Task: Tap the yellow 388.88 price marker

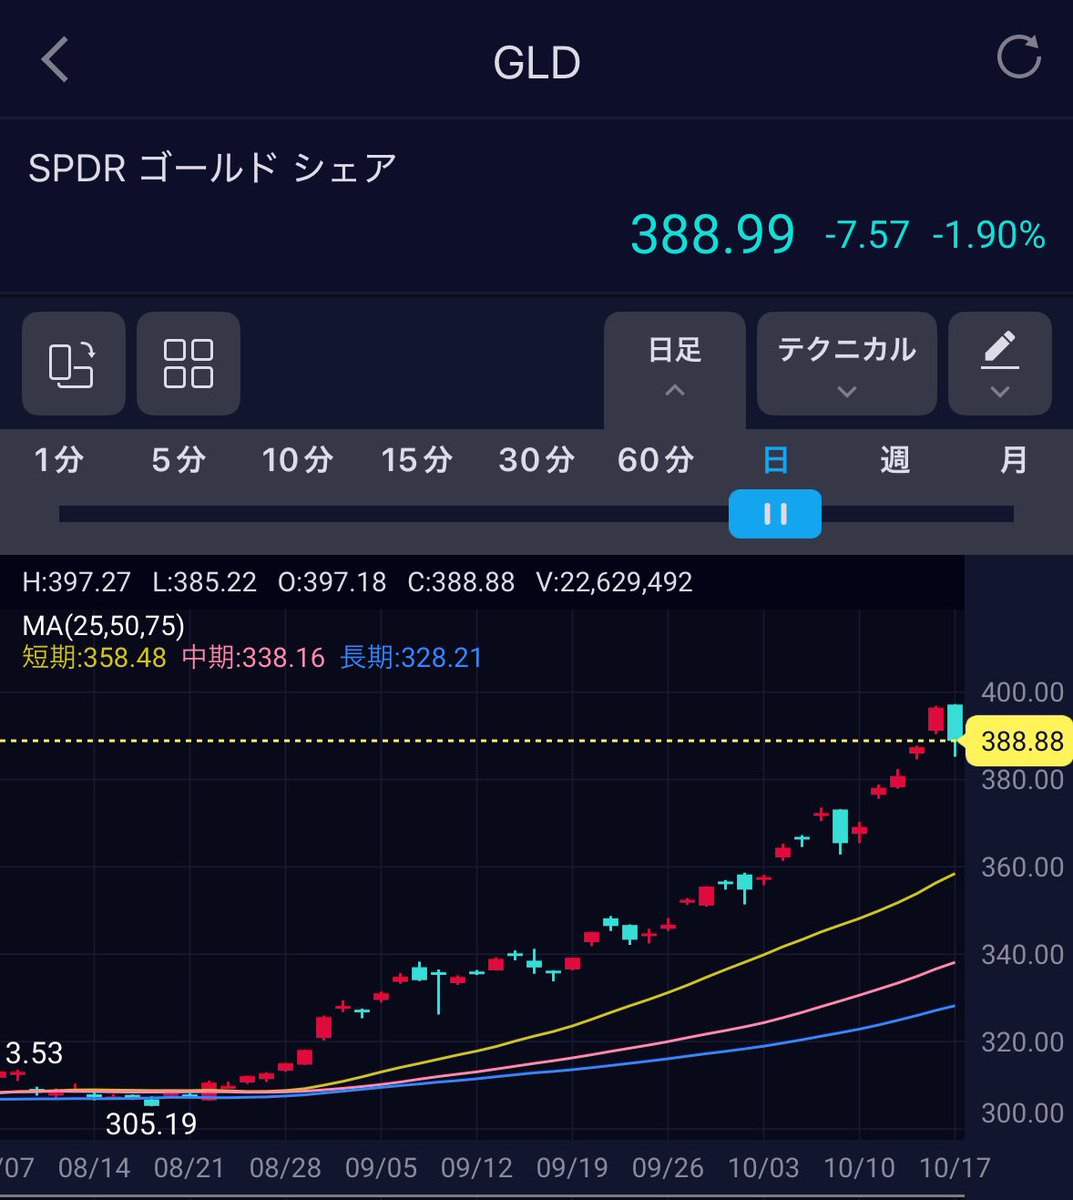Action: 1020,741
